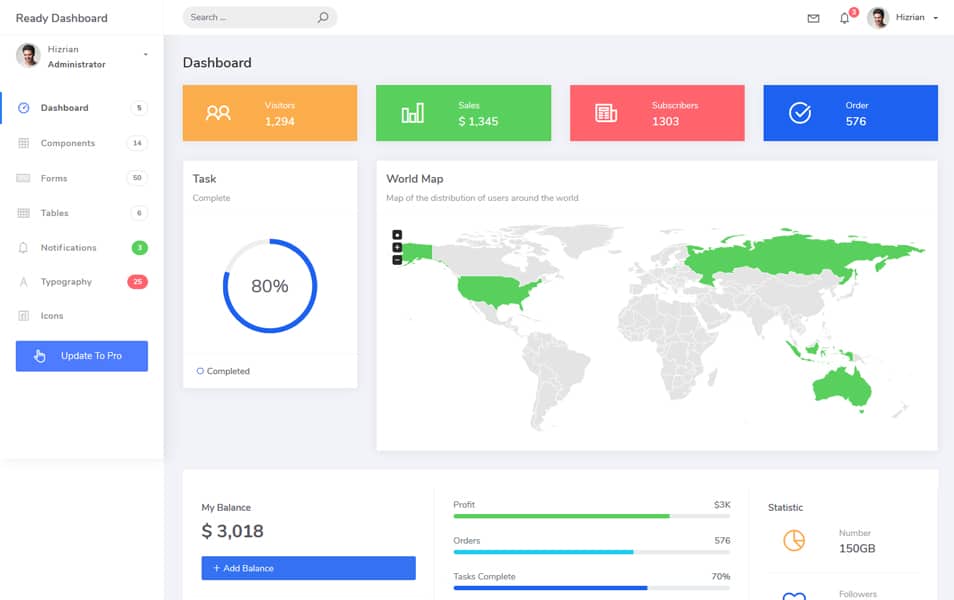Click the Typography sidebar icon
The image size is (954, 600).
click(x=22, y=281)
